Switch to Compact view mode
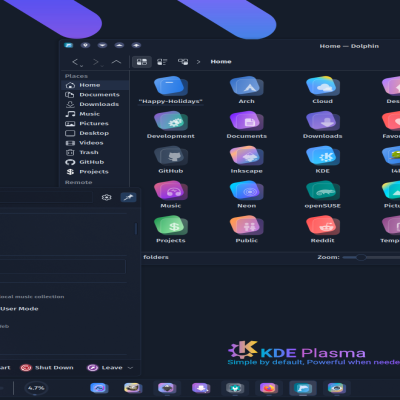Image resolution: width=400 pixels, height=400 pixels. [162, 62]
